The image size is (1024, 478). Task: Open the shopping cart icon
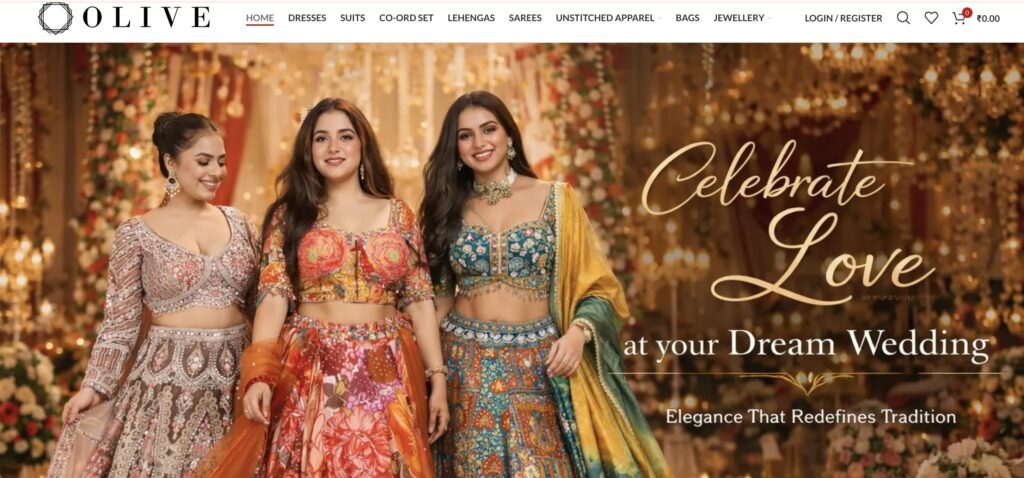[959, 18]
